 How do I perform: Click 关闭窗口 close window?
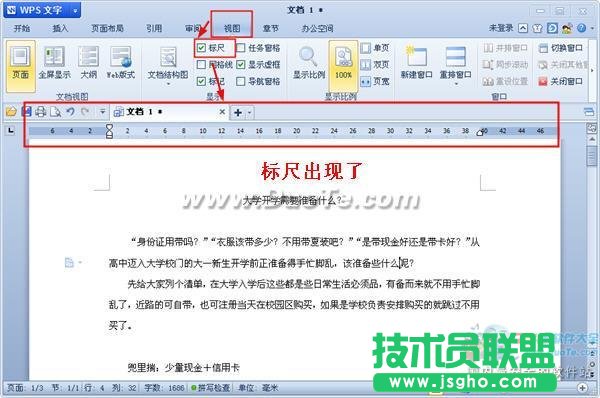tap(561, 81)
